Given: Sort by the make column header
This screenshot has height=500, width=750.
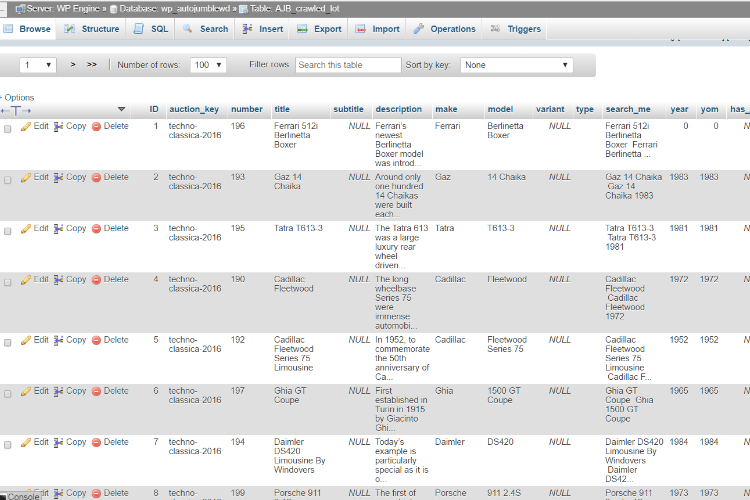Looking at the screenshot, I should (x=446, y=109).
